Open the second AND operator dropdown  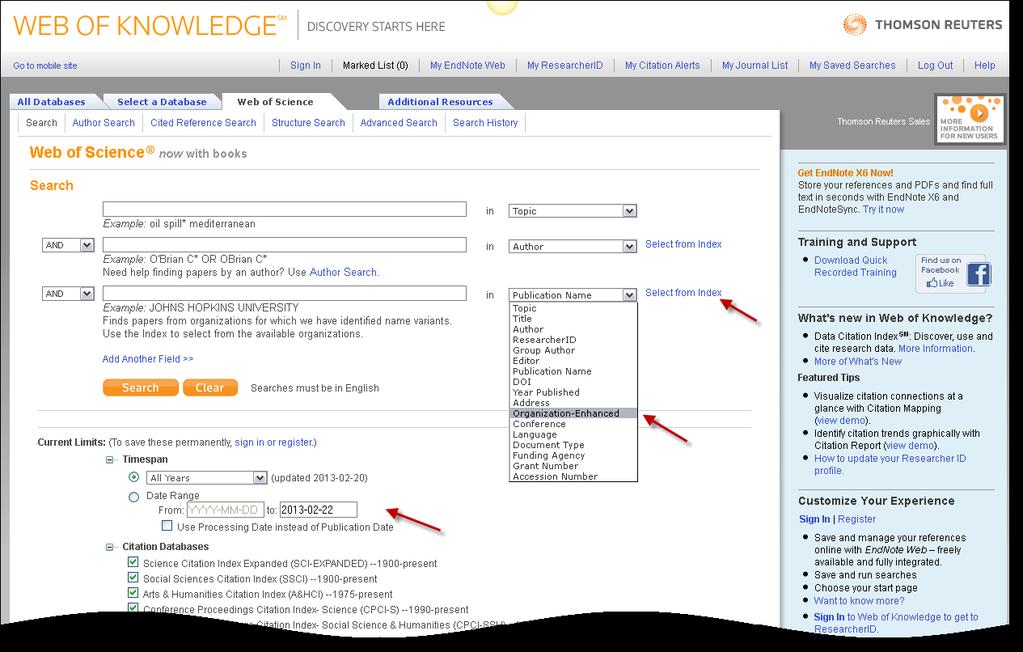coord(68,294)
